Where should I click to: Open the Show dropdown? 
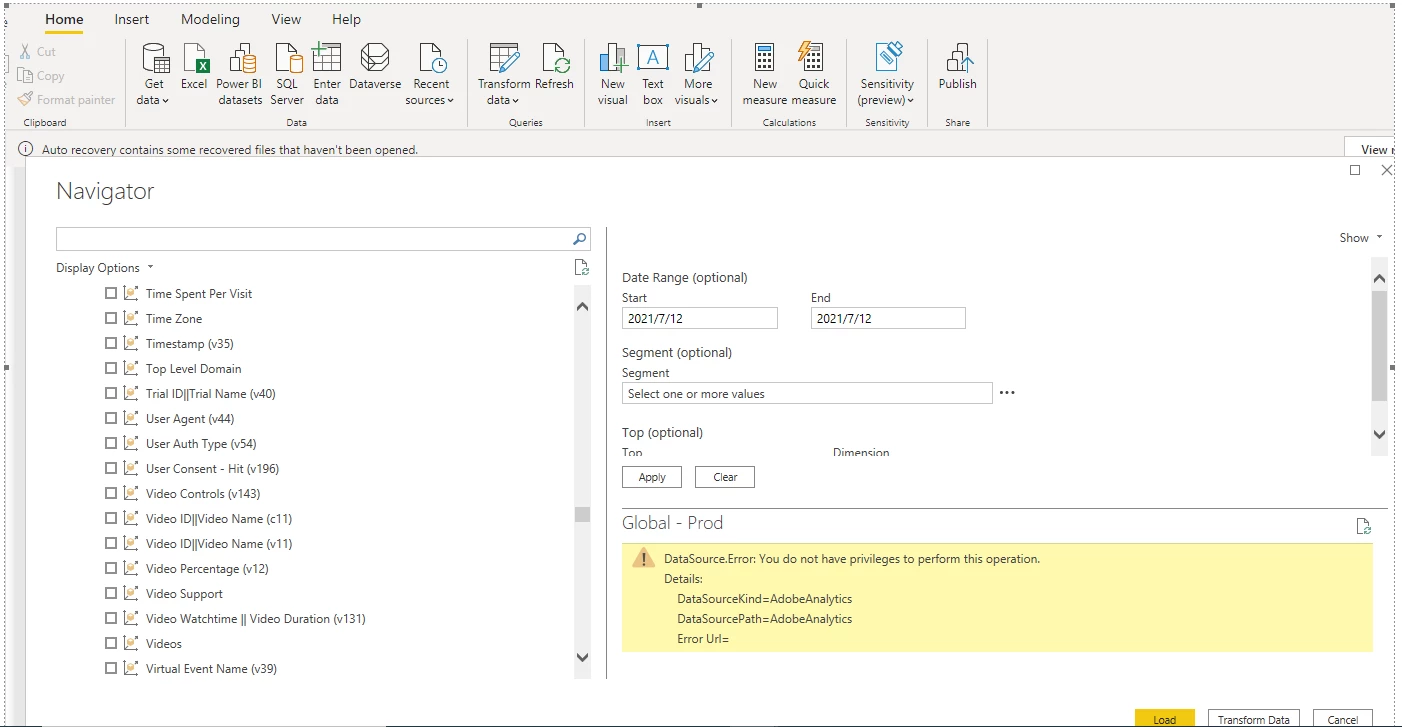1361,238
